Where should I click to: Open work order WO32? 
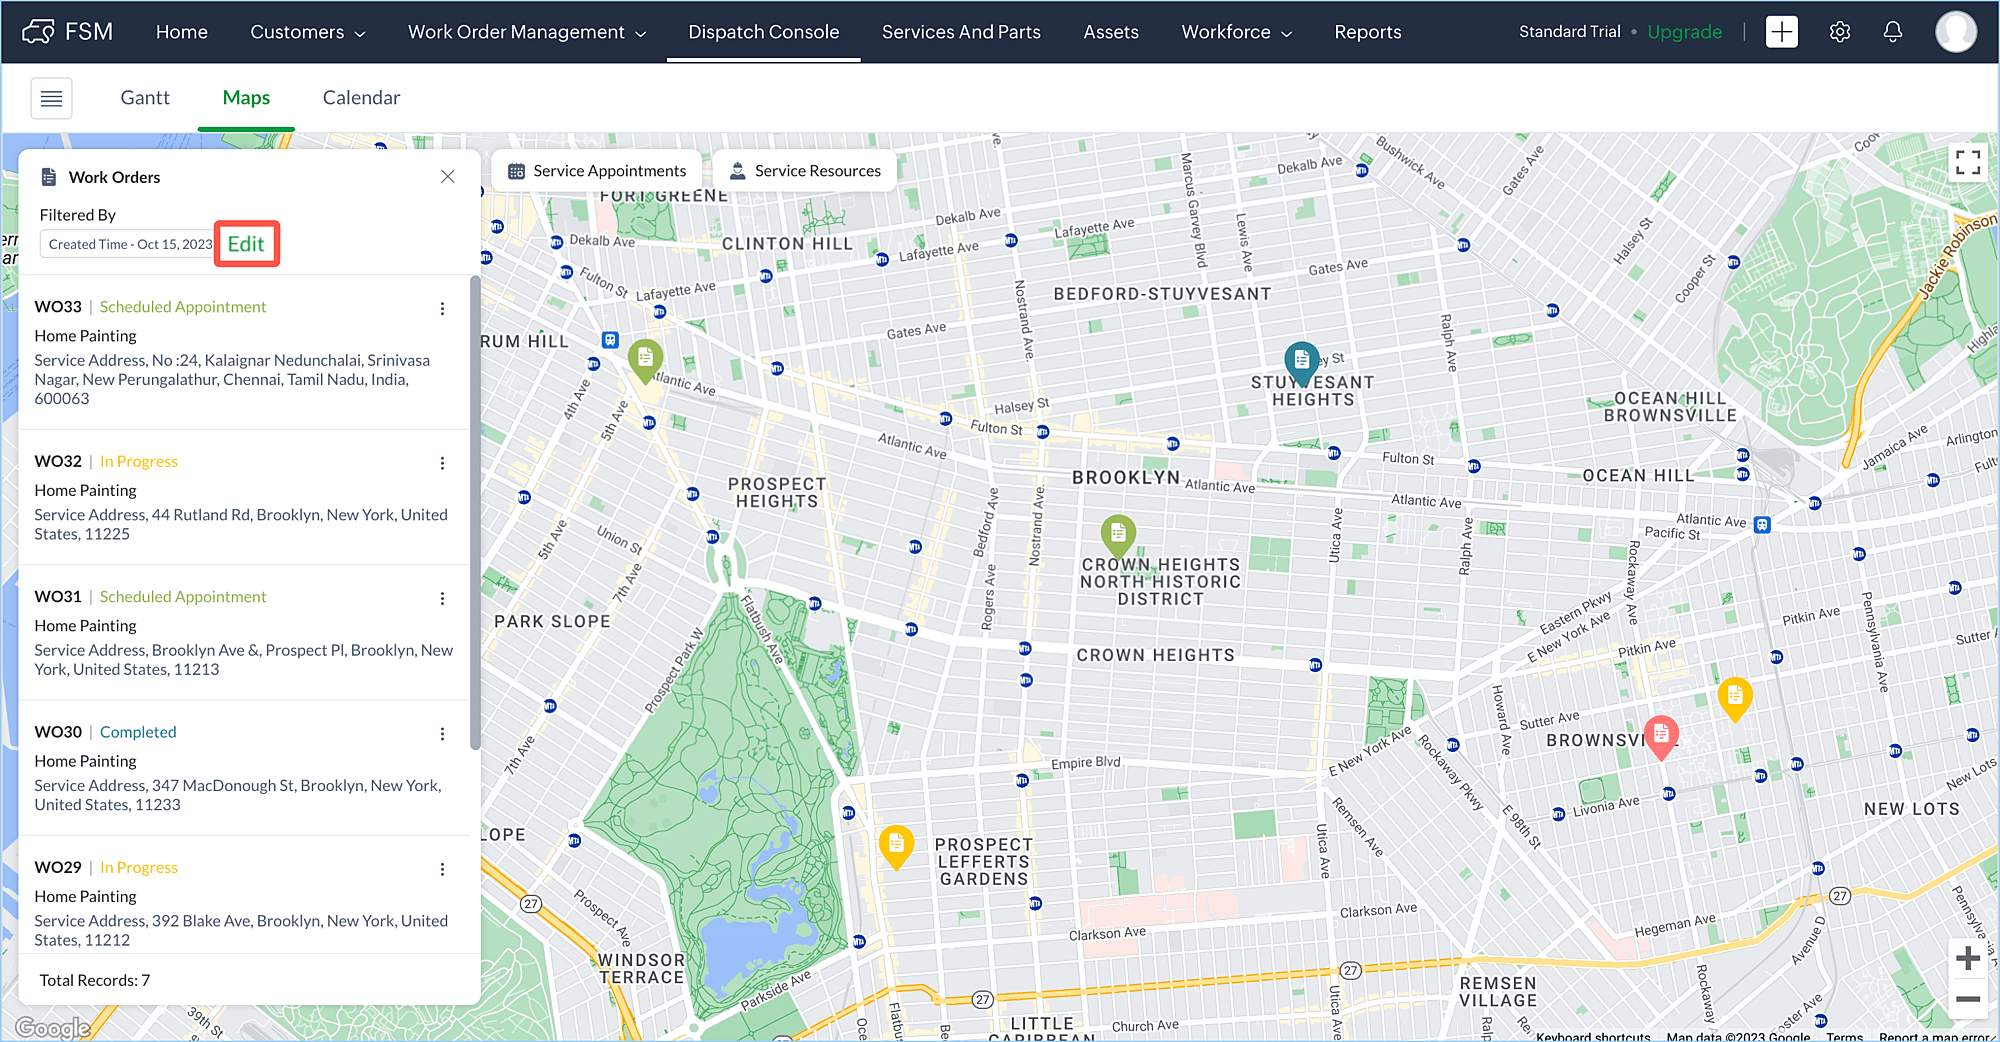pos(58,462)
